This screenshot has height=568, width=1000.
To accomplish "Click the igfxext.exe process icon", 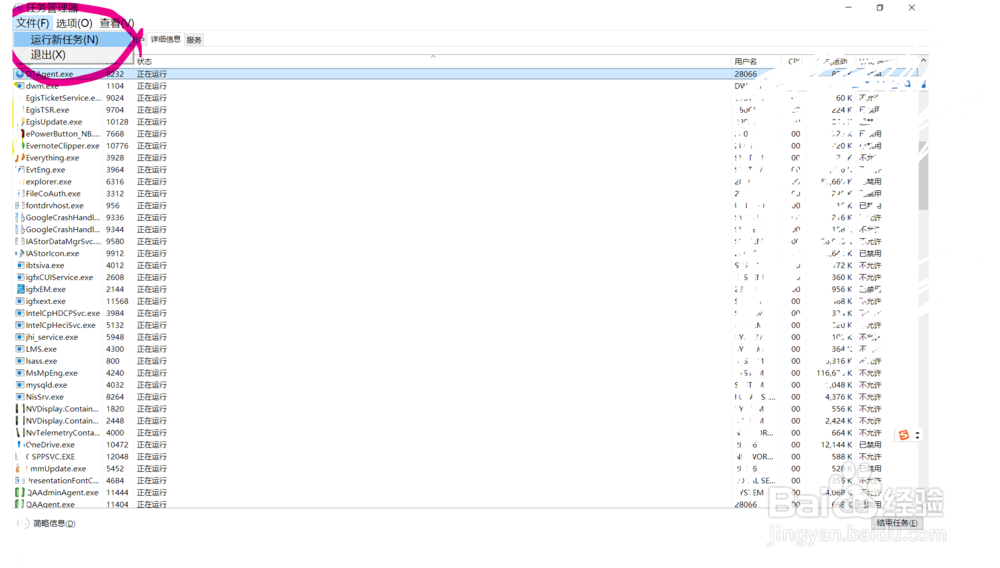I will coord(20,301).
